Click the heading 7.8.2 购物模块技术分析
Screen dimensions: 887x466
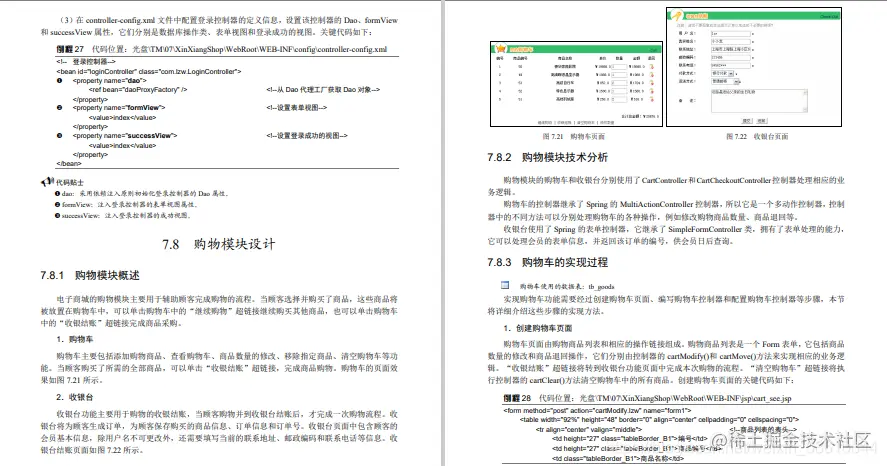click(548, 157)
